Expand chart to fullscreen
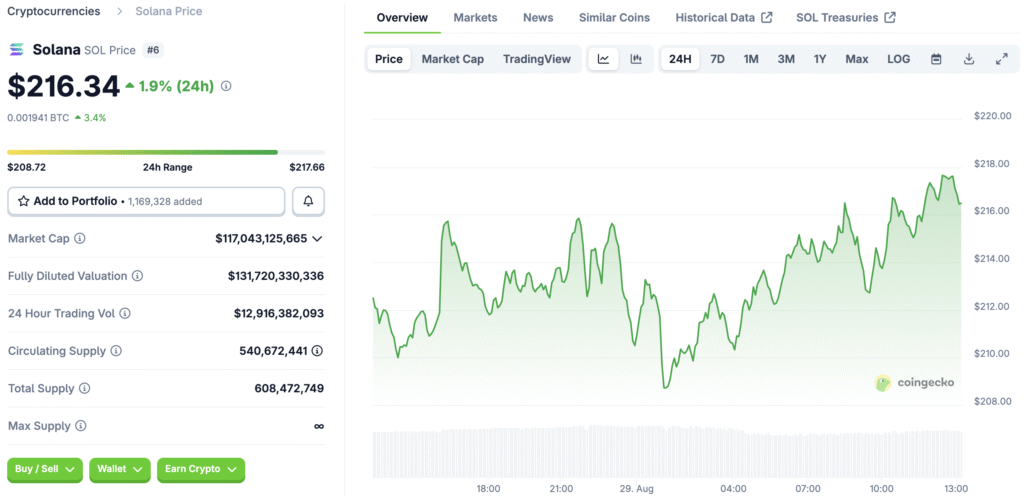 1001,59
